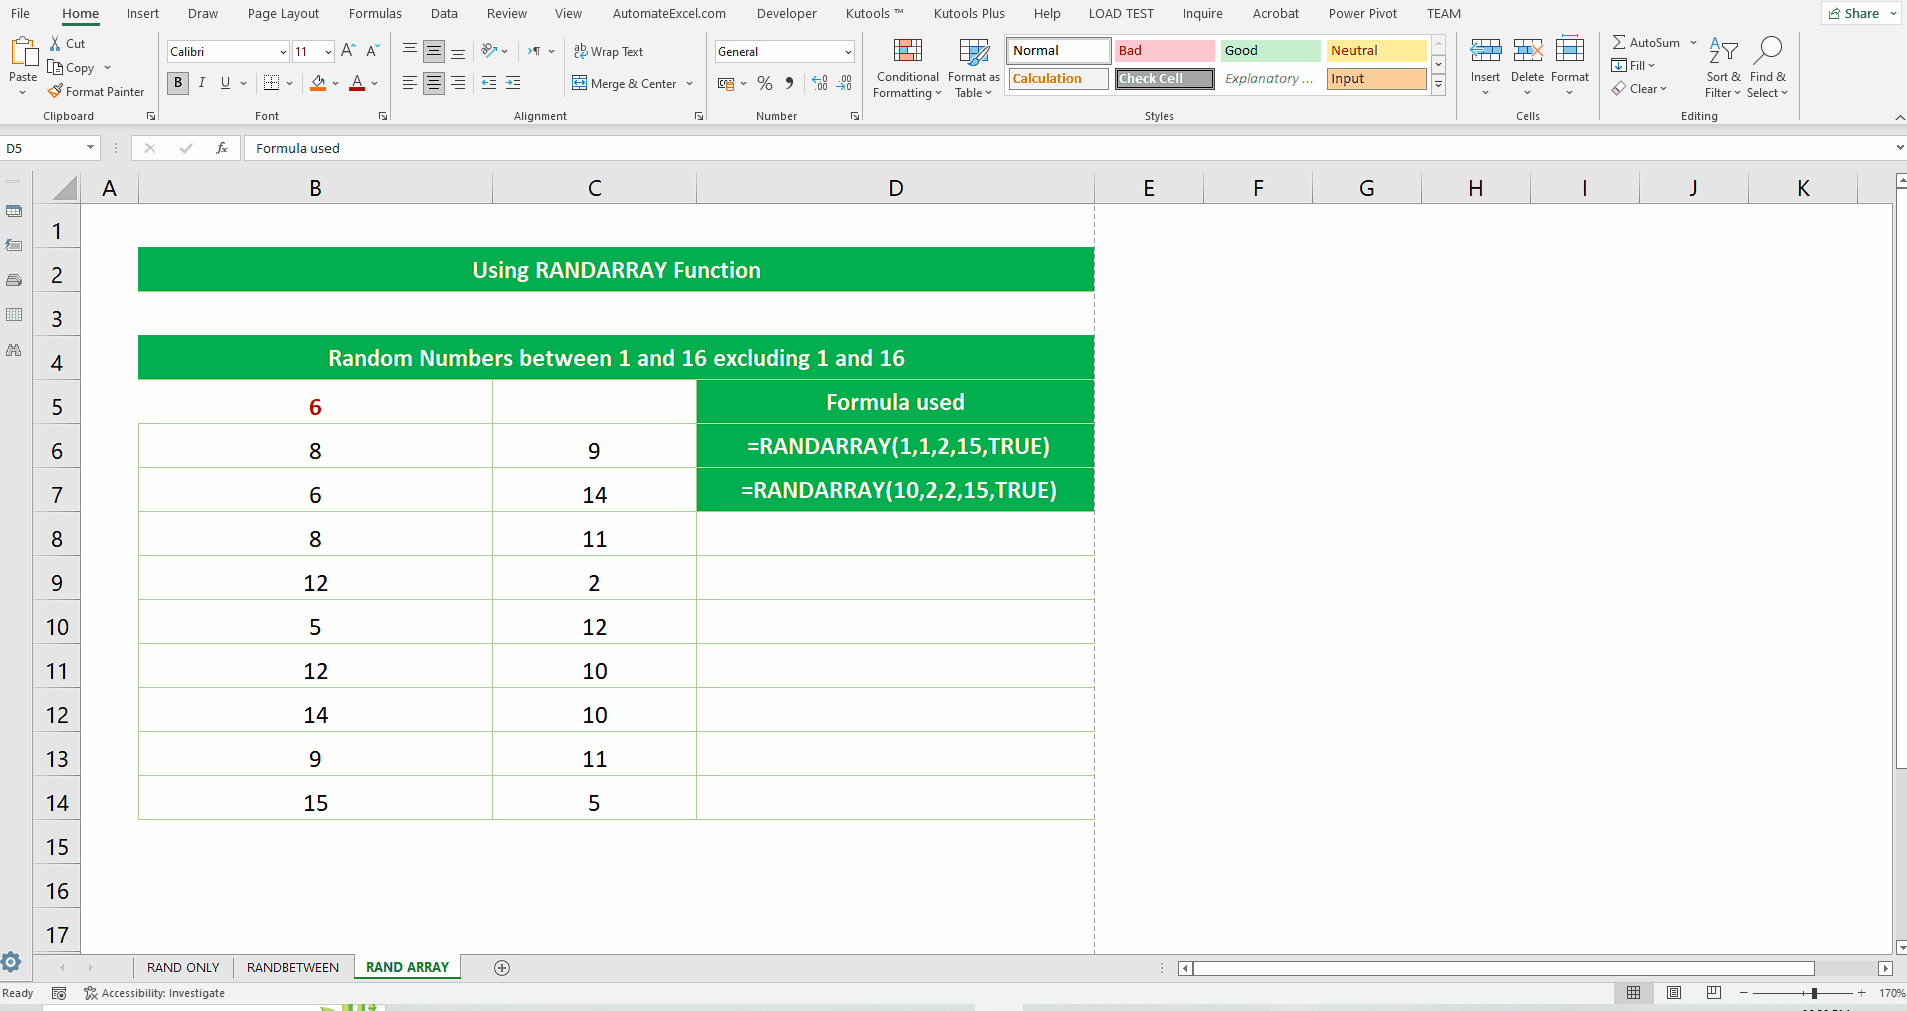The width and height of the screenshot is (1907, 1011).
Task: Expand Merge & Center dropdown arrow
Action: [x=690, y=84]
